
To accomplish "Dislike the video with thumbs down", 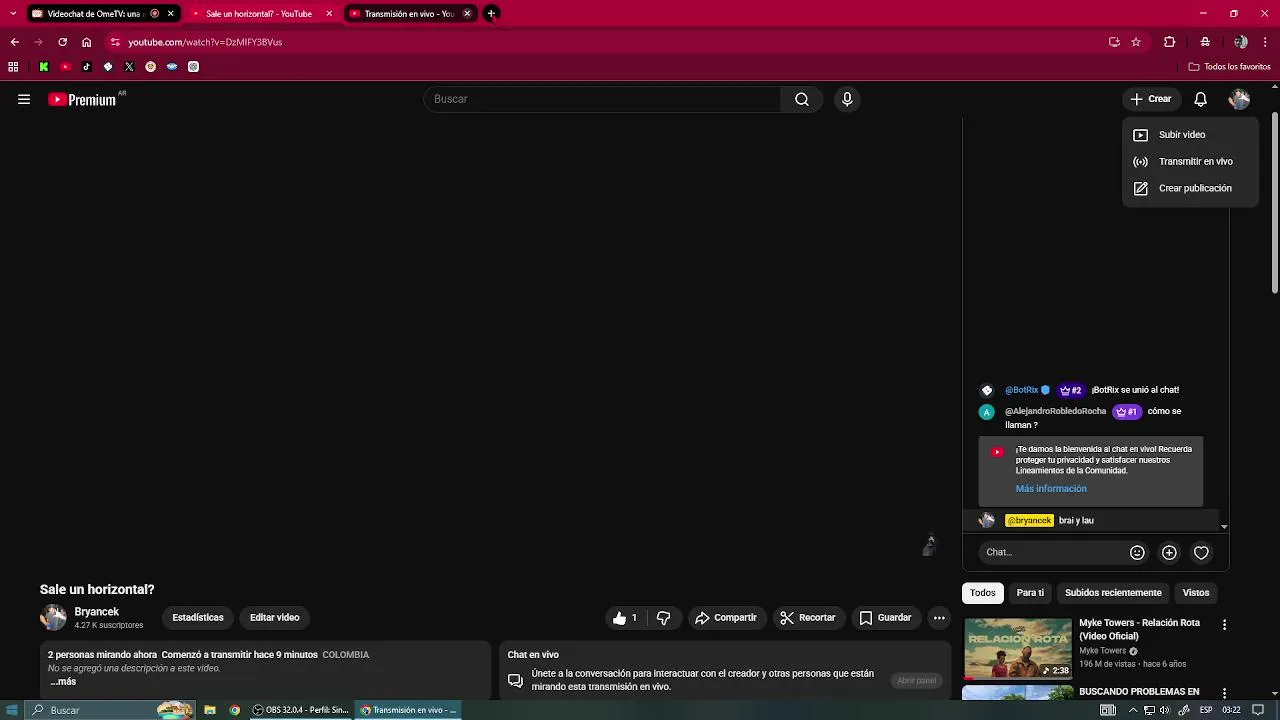I will click(x=663, y=618).
